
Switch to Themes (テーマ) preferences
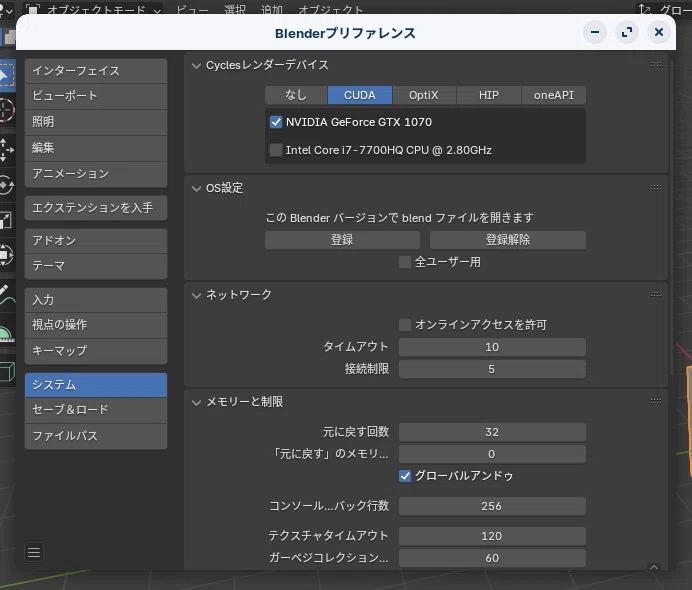96,266
